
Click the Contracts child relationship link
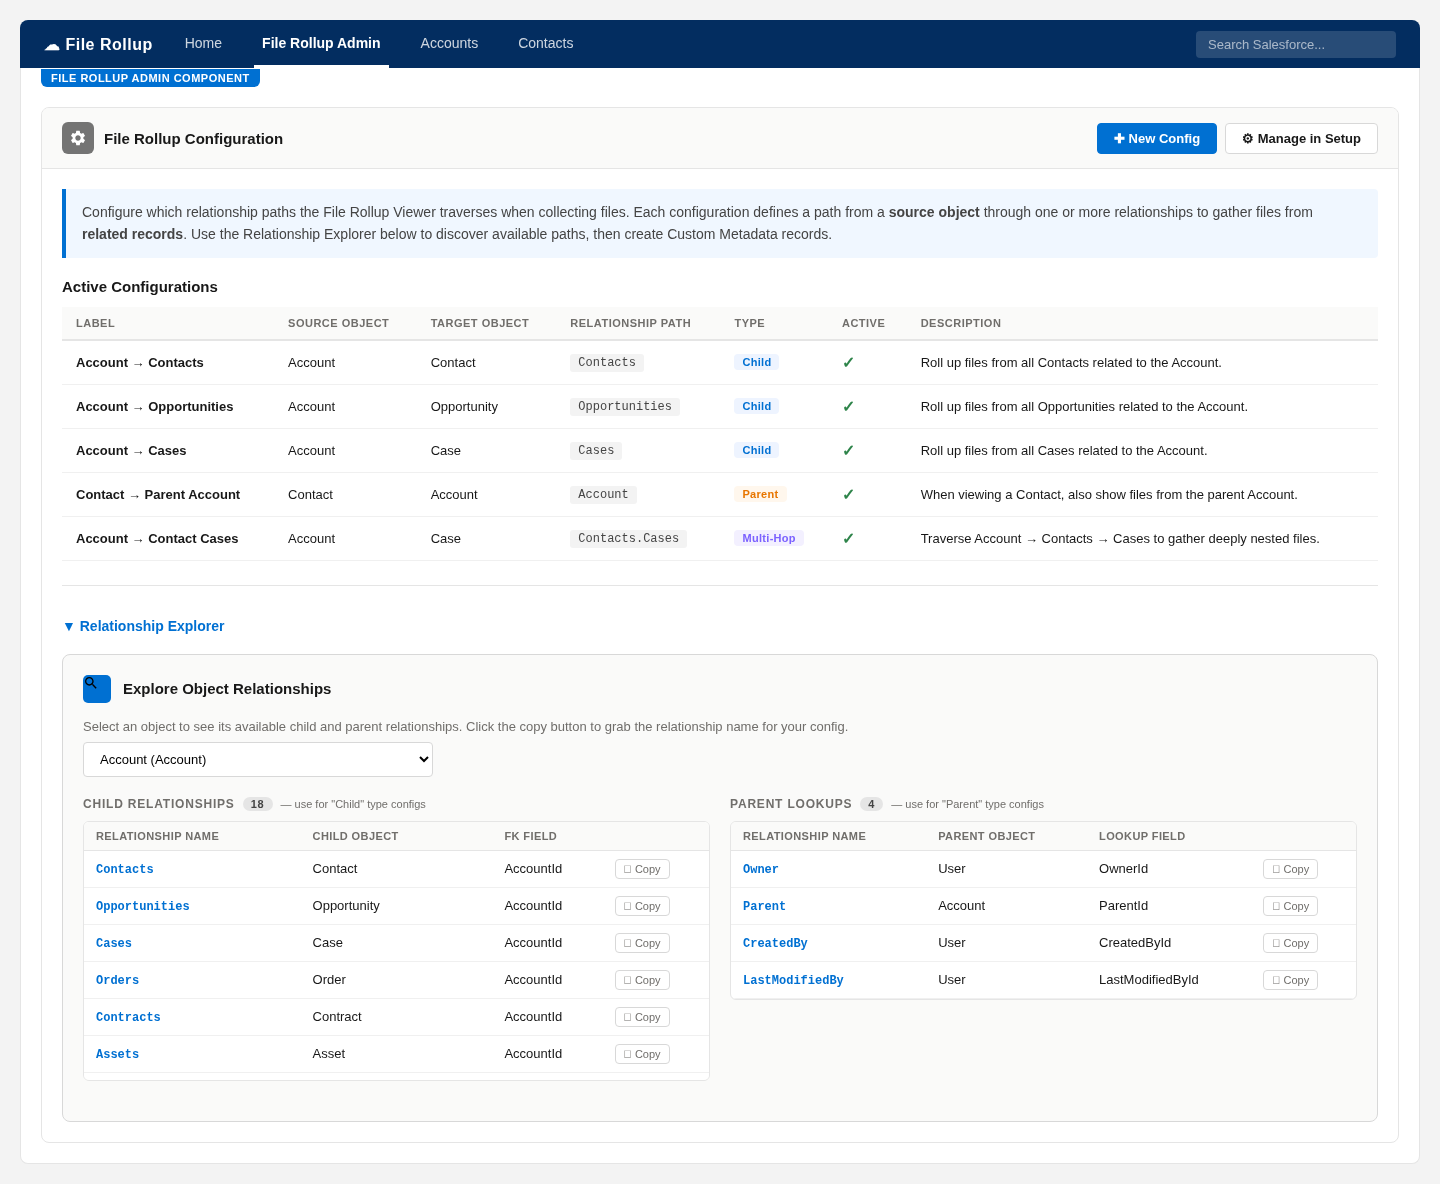pos(128,1017)
